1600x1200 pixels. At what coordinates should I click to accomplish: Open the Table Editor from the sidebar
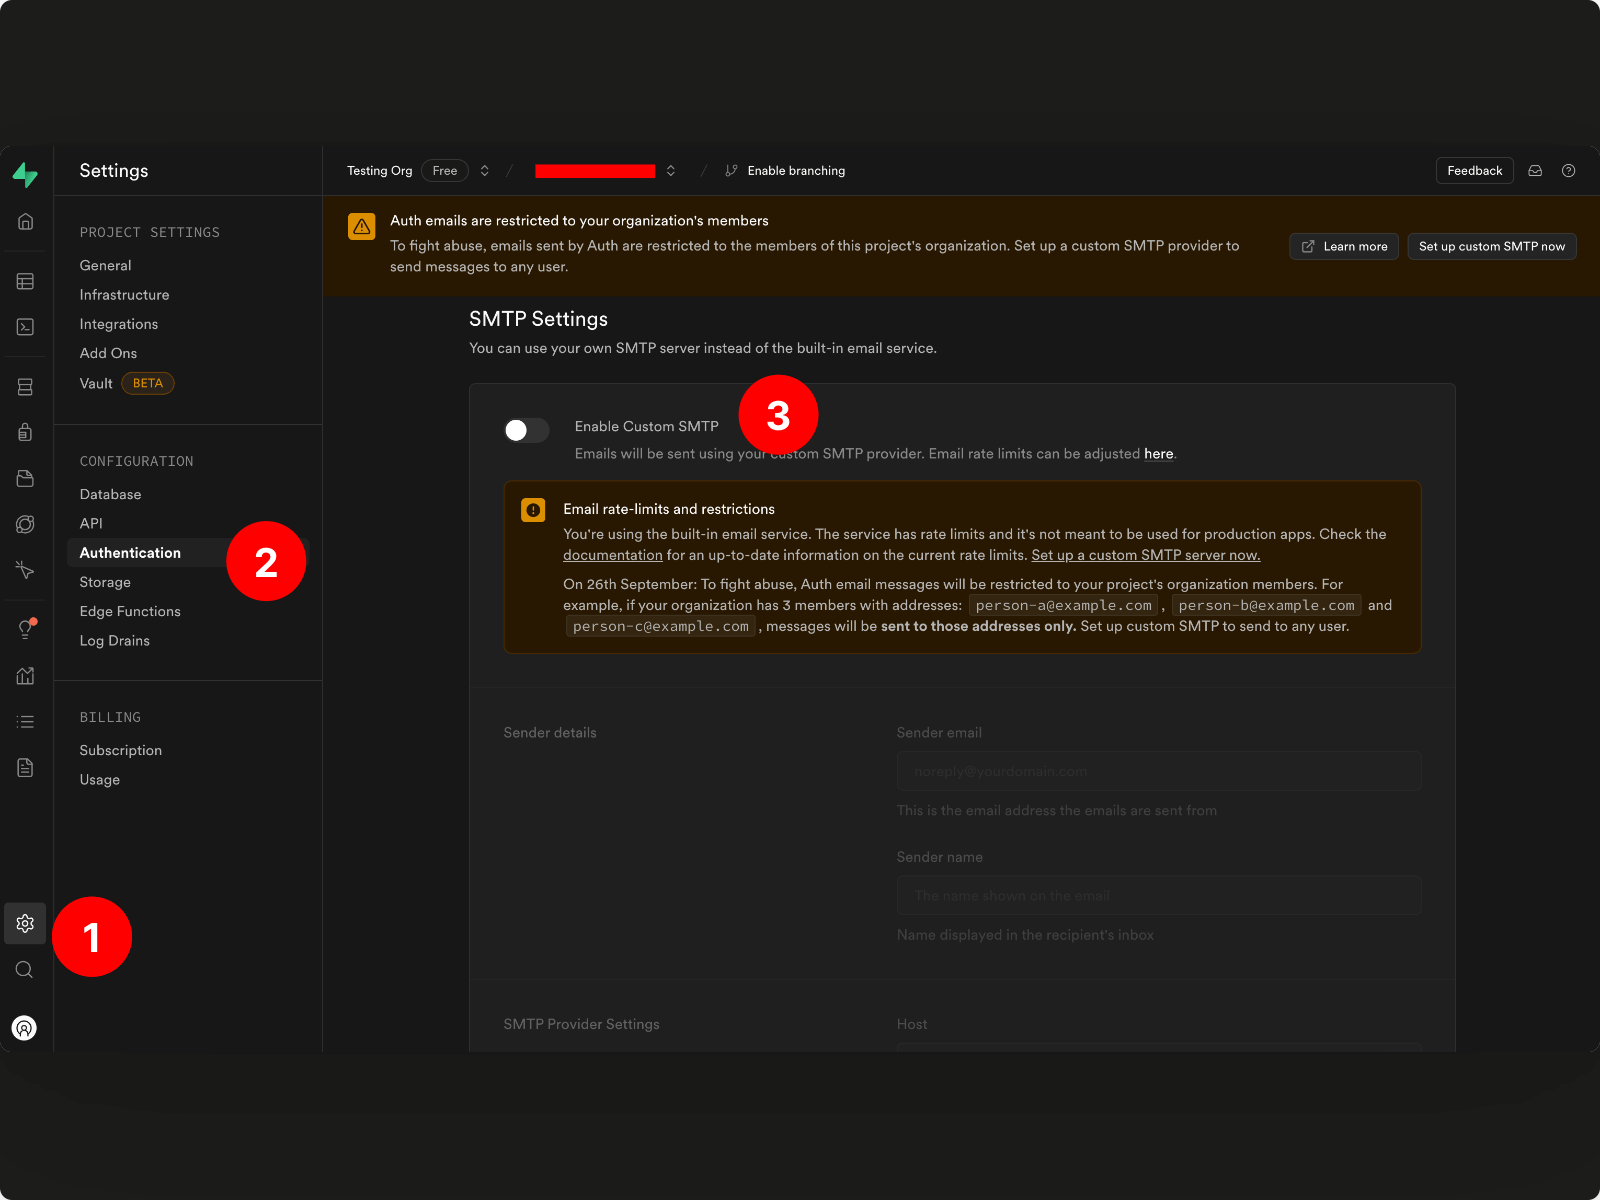click(x=25, y=281)
